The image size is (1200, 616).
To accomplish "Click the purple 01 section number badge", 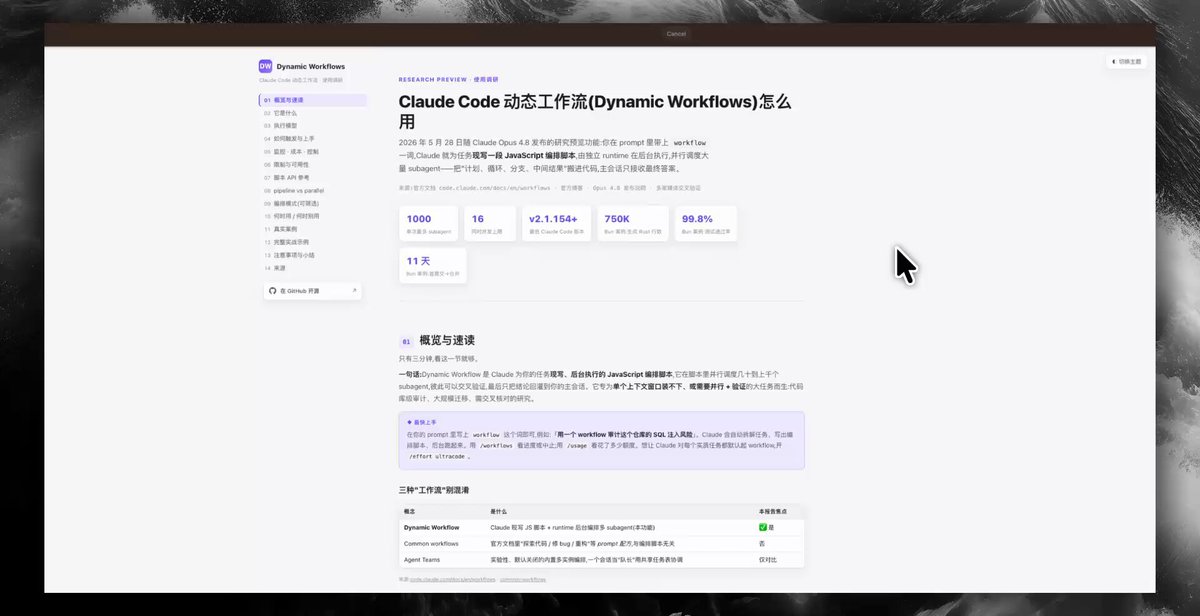I will pyautogui.click(x=406, y=341).
